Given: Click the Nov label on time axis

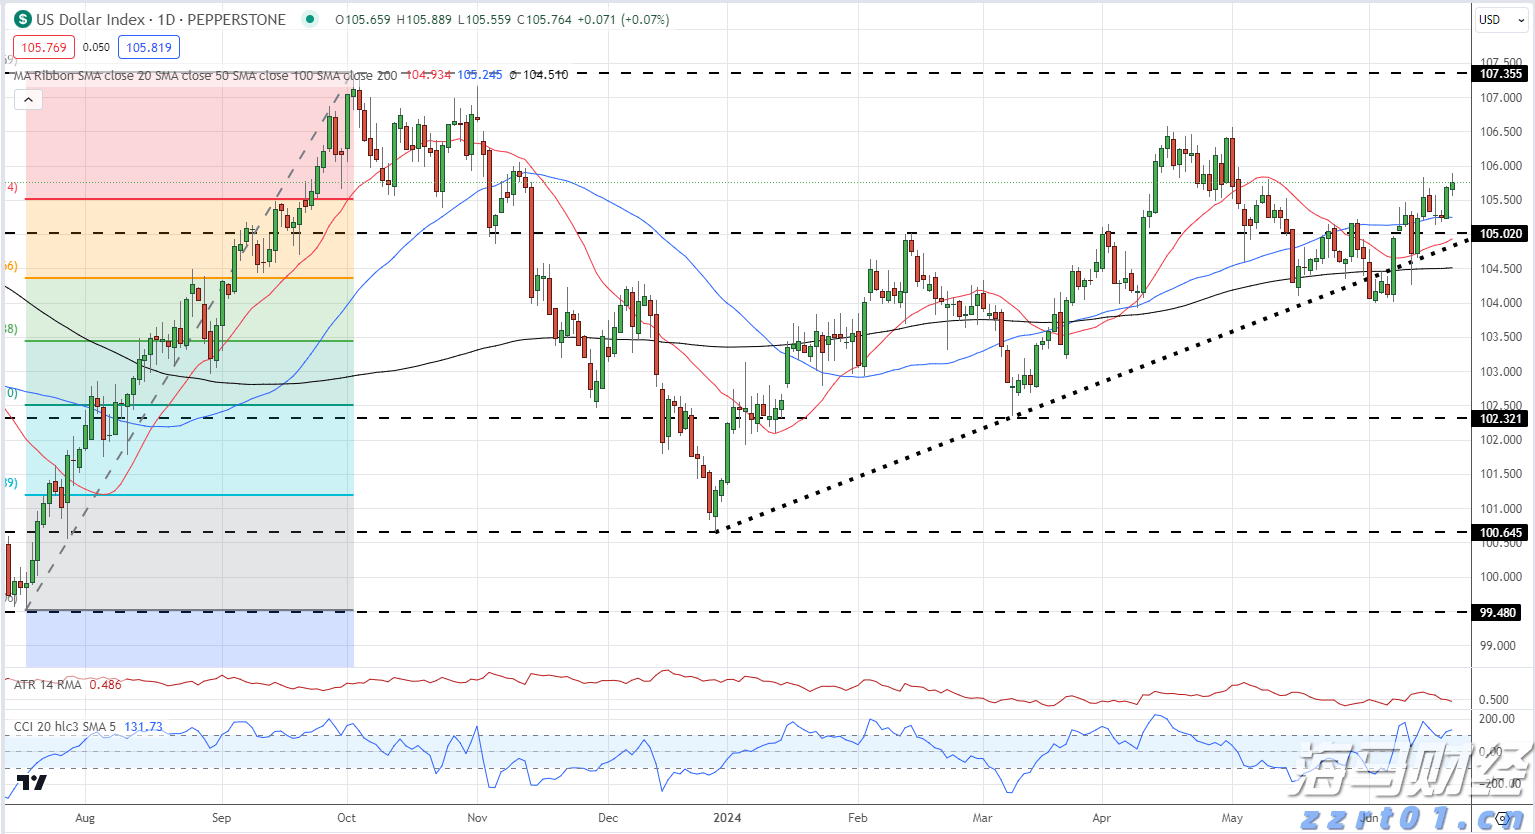Looking at the screenshot, I should [477, 818].
